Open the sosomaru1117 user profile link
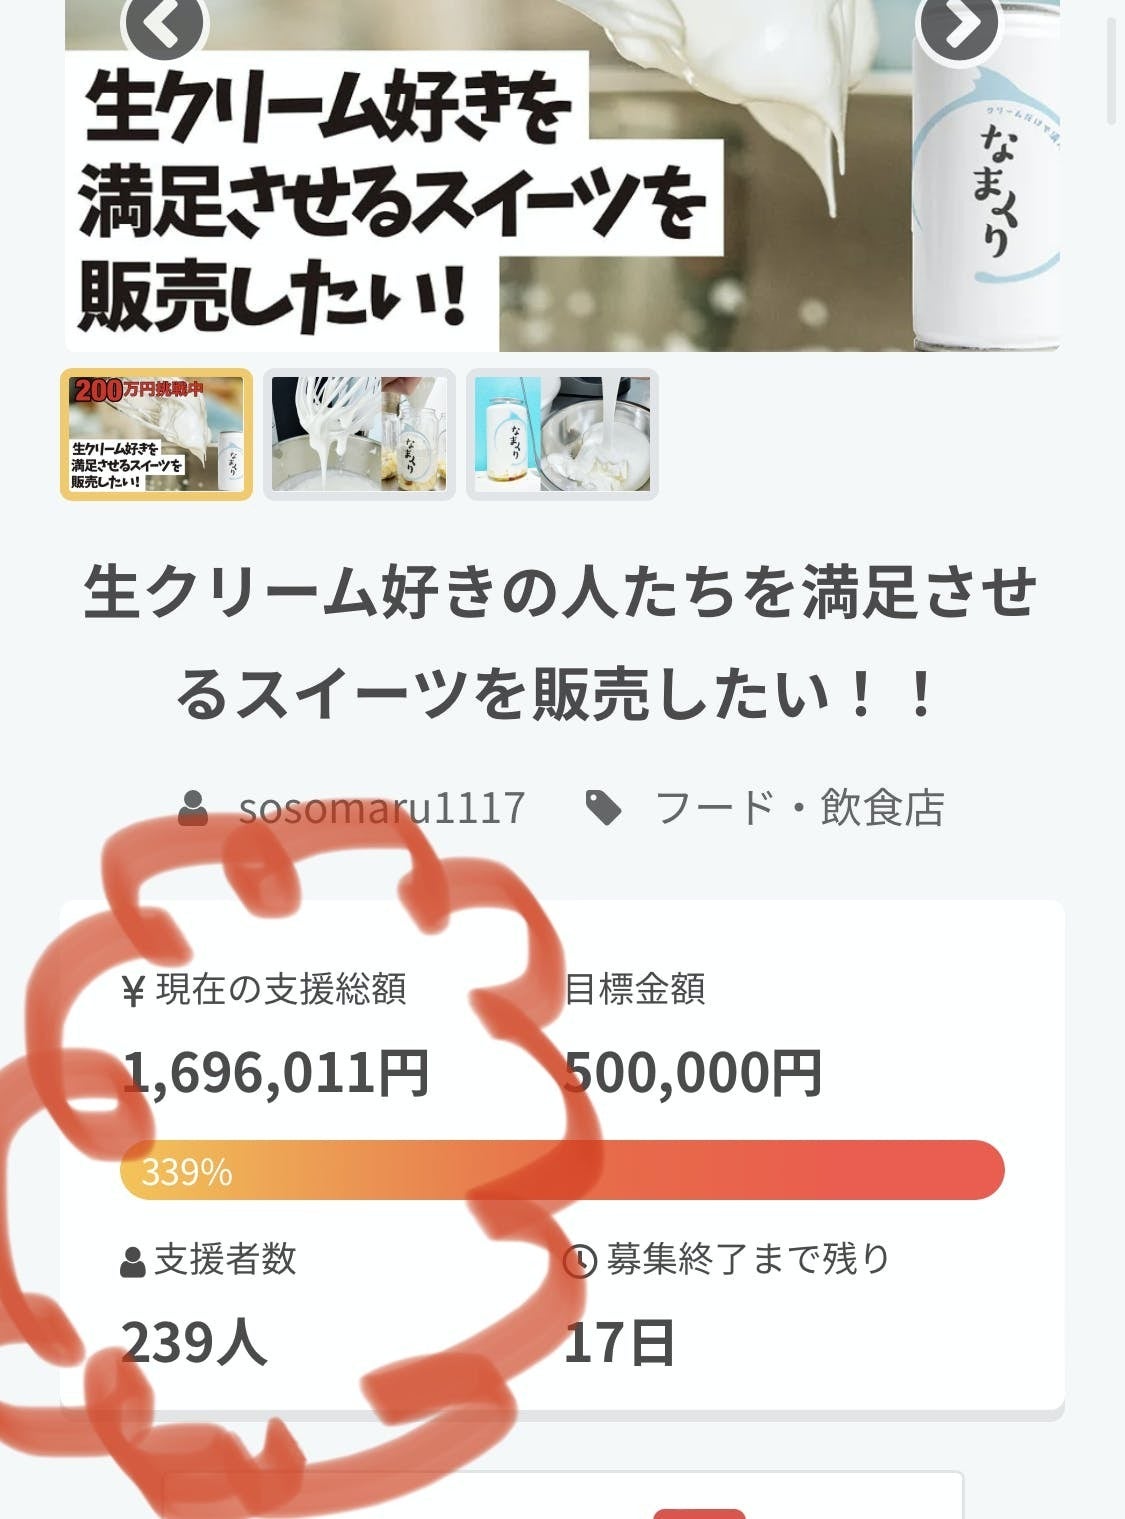The width and height of the screenshot is (1125, 1519). [x=382, y=808]
